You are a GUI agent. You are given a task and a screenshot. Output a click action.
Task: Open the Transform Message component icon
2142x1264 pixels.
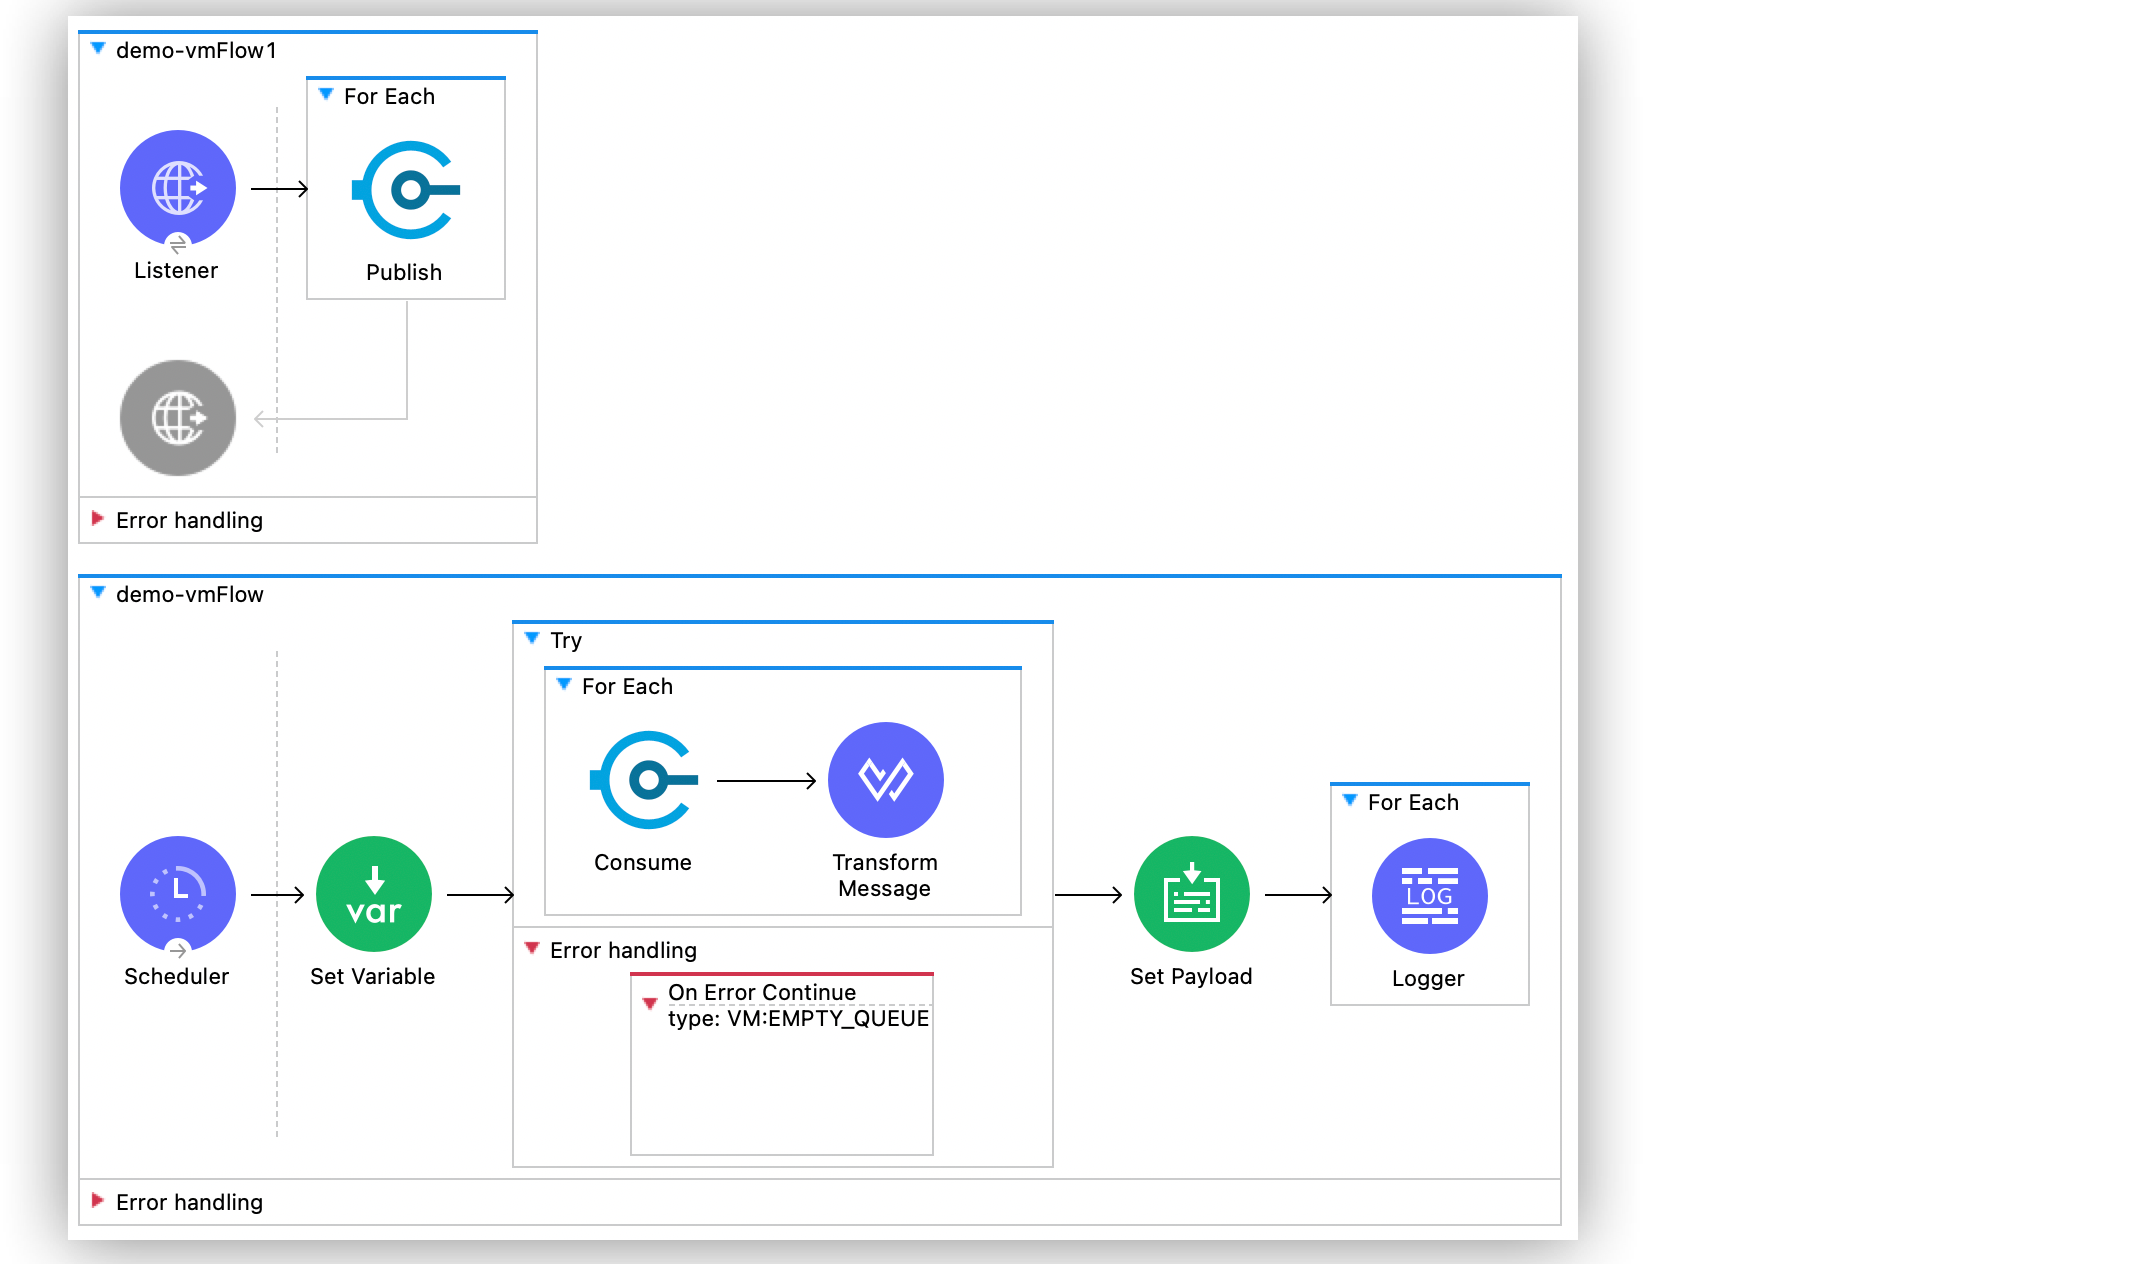coord(885,780)
